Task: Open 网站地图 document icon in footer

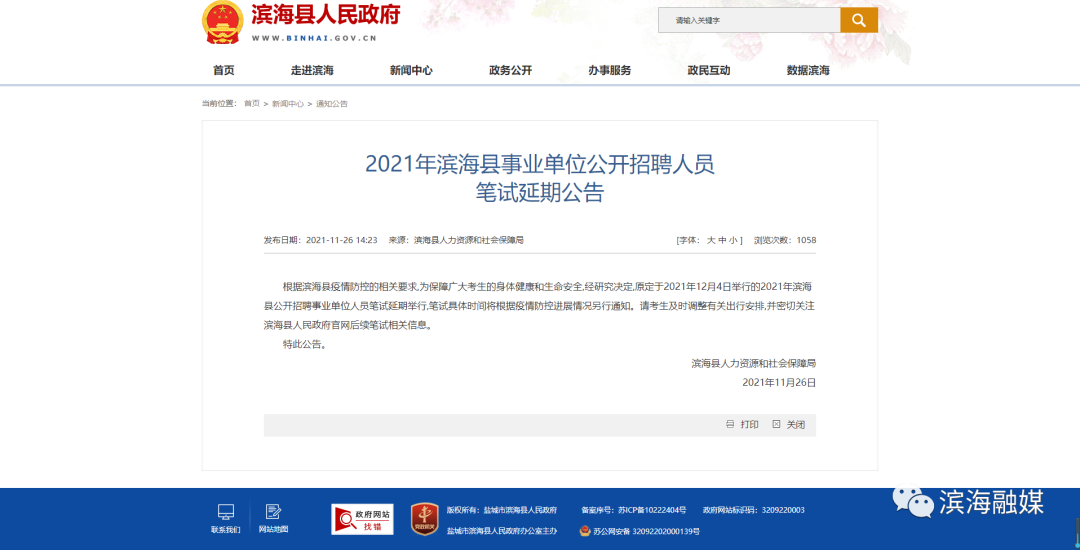Action: click(x=273, y=512)
